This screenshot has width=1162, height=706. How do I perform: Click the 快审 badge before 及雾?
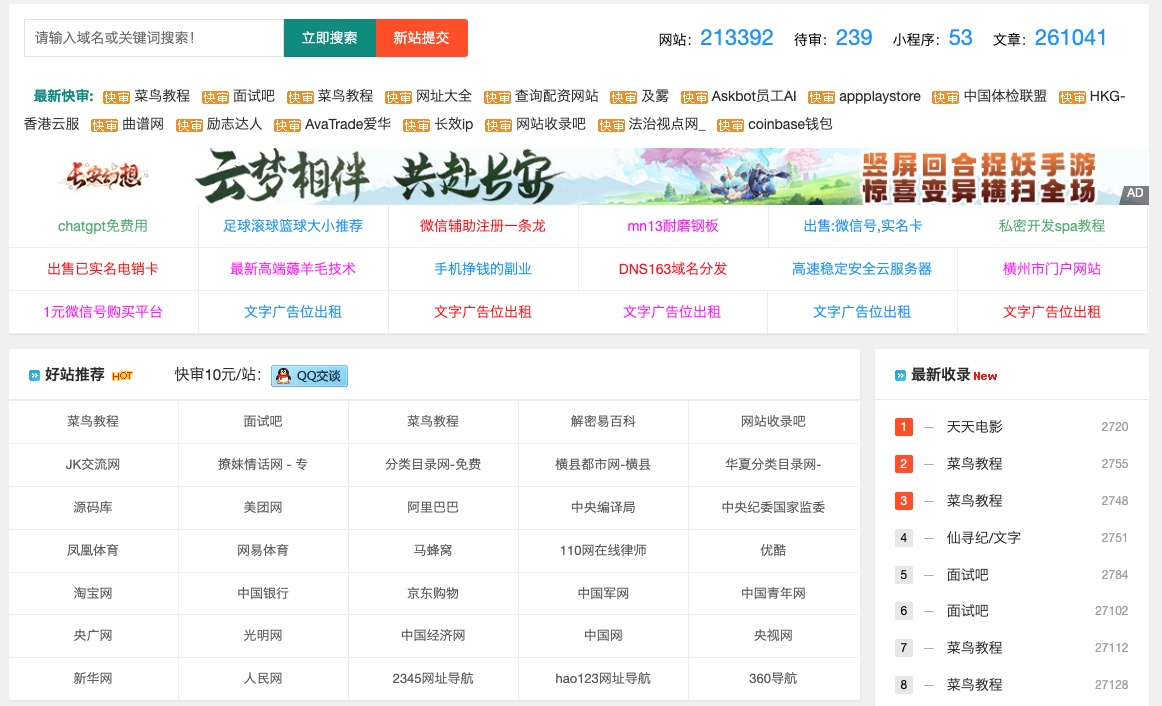tap(623, 98)
